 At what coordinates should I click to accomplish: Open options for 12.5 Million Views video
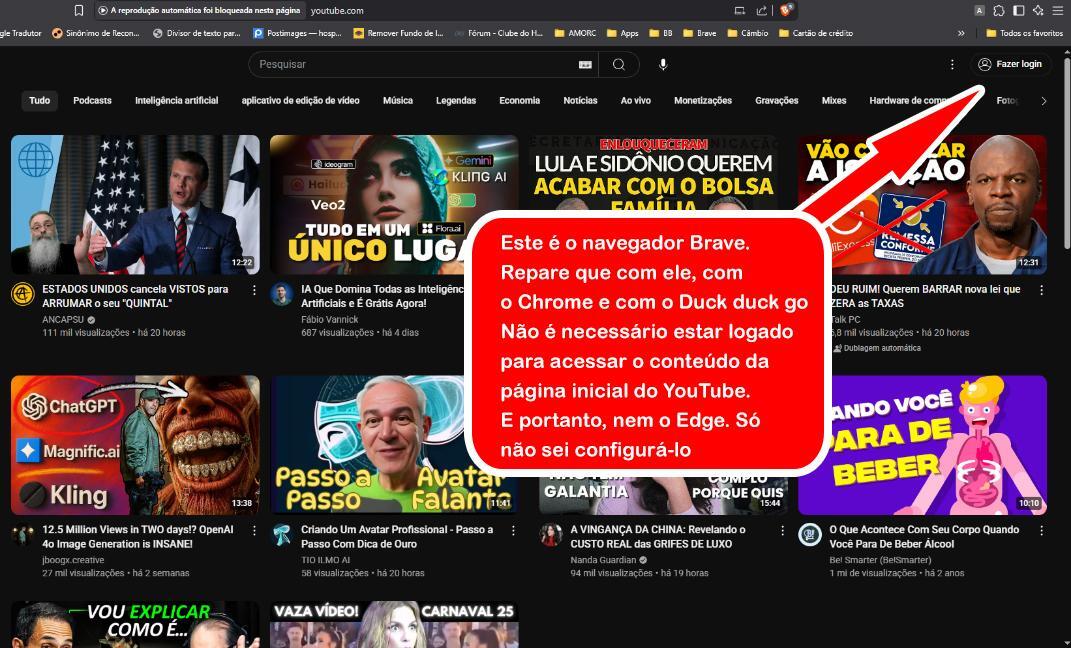tap(254, 531)
